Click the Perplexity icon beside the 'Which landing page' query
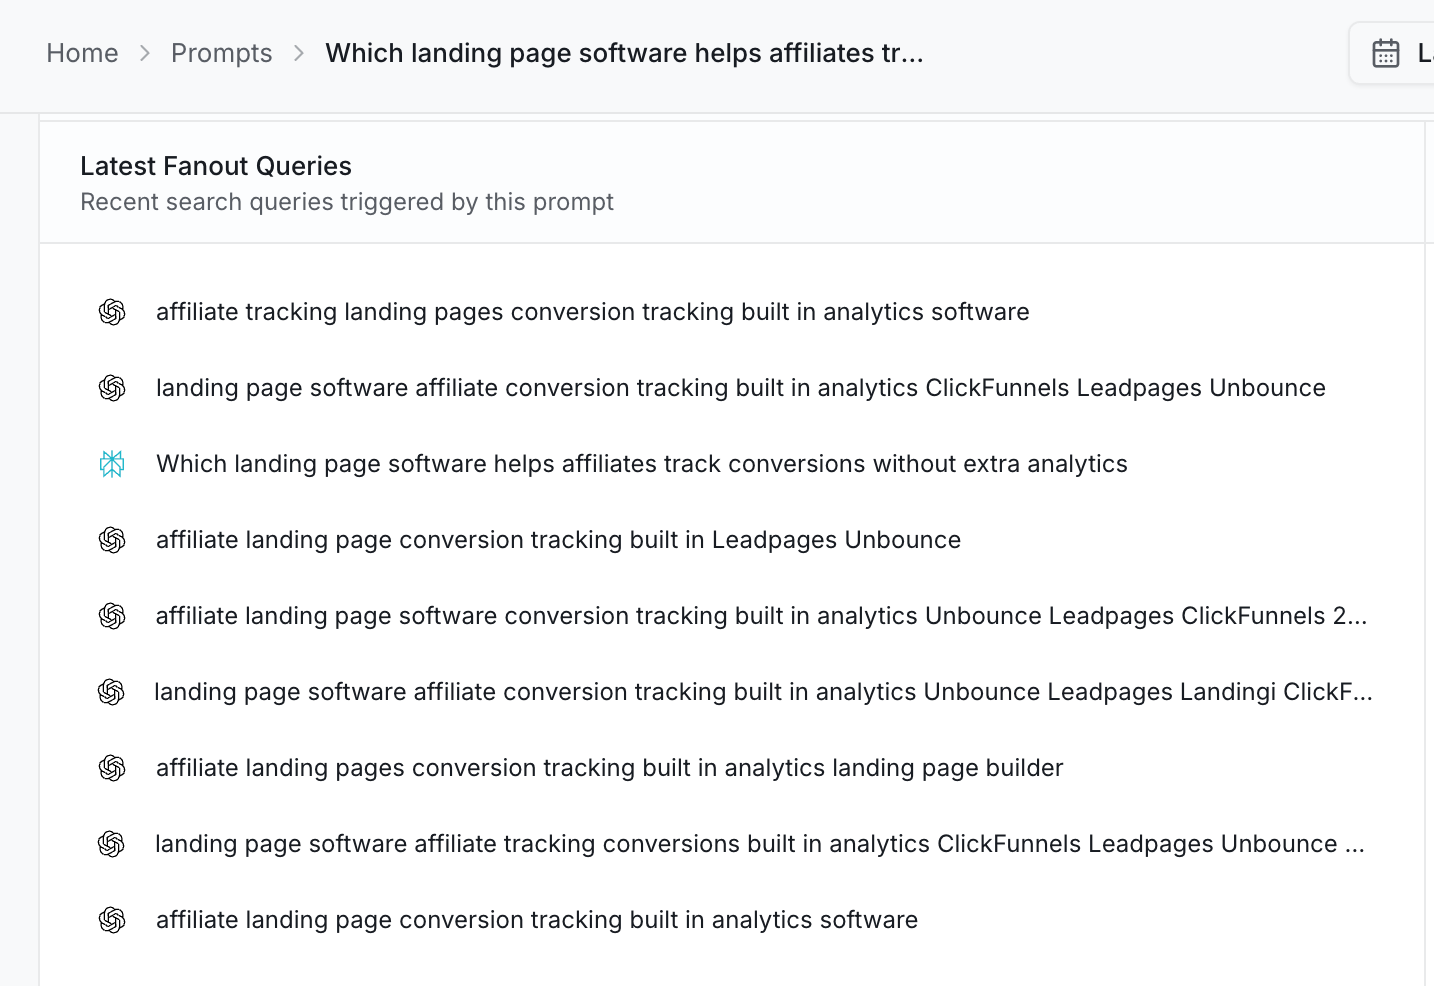Image resolution: width=1434 pixels, height=986 pixels. pos(112,464)
